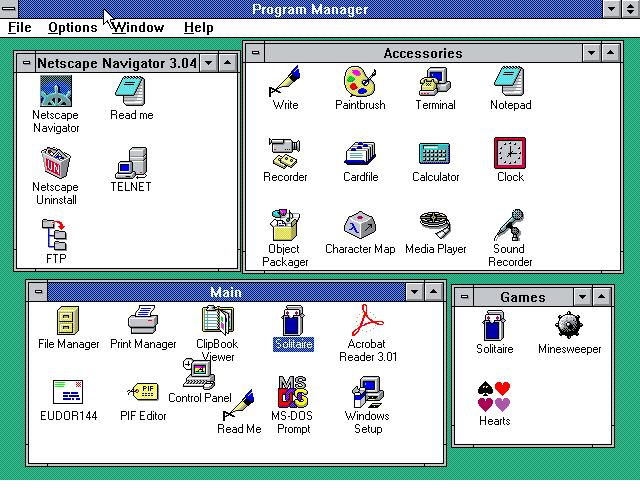Click the Main group window title bar

pyautogui.click(x=225, y=292)
